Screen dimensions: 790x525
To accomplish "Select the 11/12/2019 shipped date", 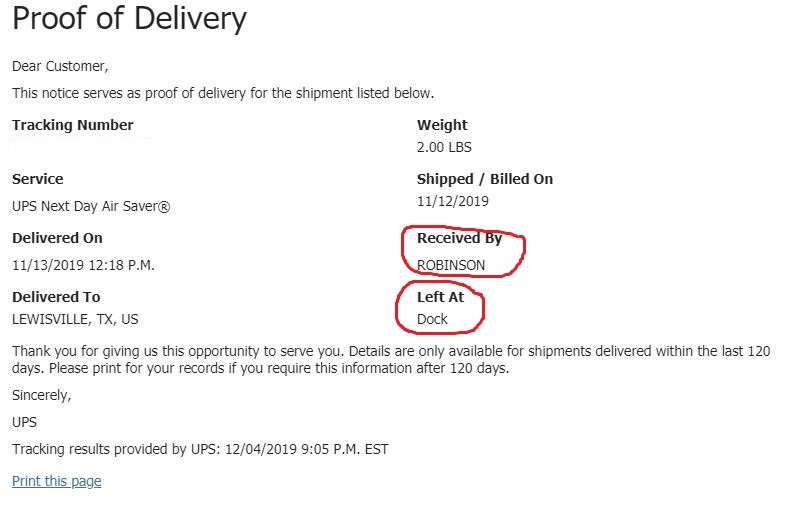I will [452, 201].
